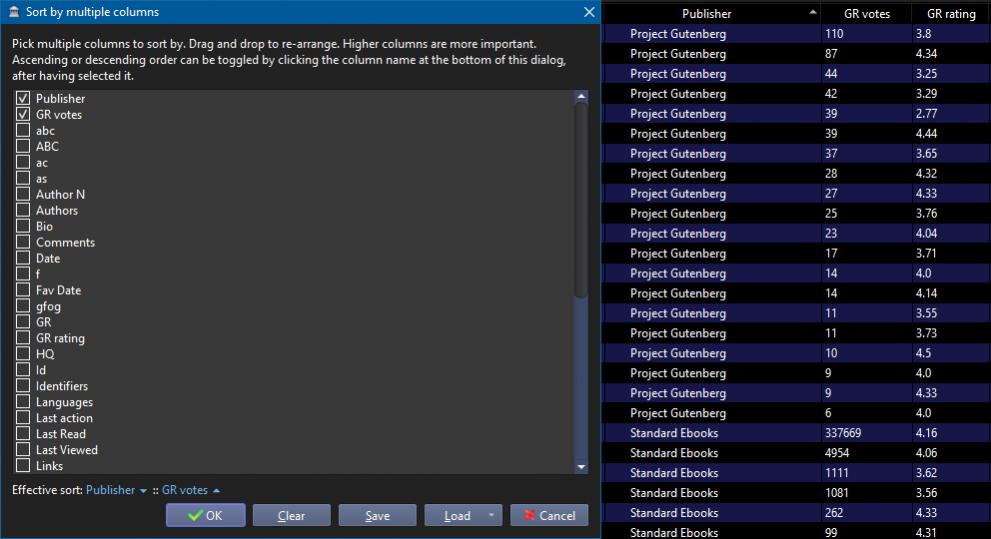Enable the Last Read checkbox
Viewport: 991px width, 539px height.
coord(23,433)
